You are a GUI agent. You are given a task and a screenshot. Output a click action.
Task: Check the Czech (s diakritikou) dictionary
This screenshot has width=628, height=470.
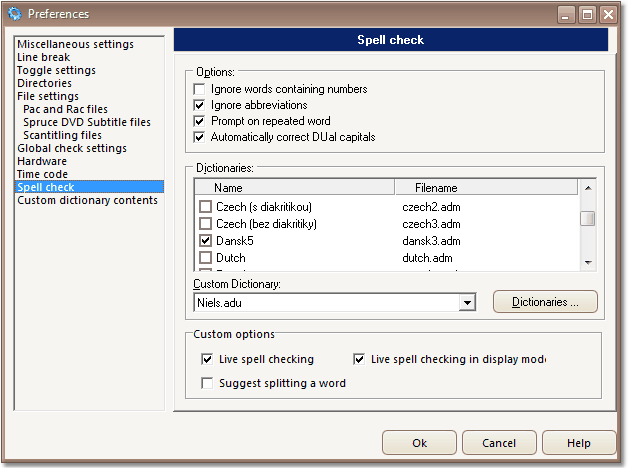[205, 207]
